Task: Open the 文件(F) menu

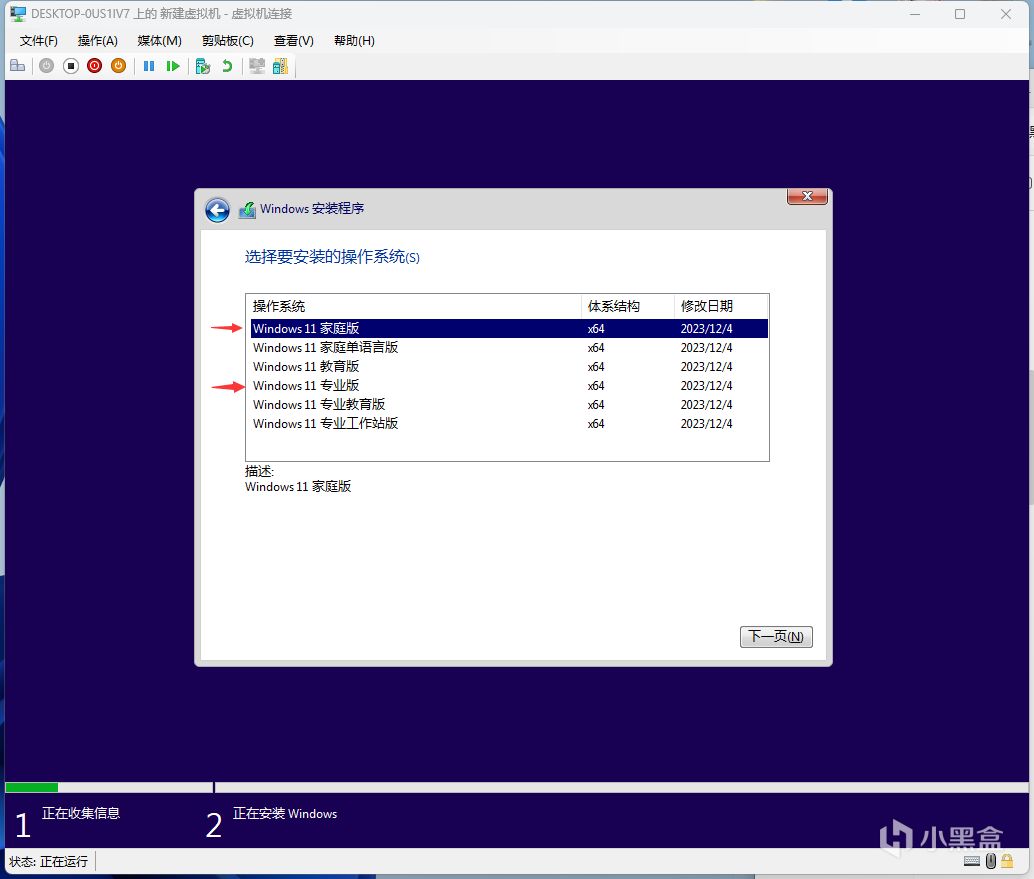Action: coord(38,41)
